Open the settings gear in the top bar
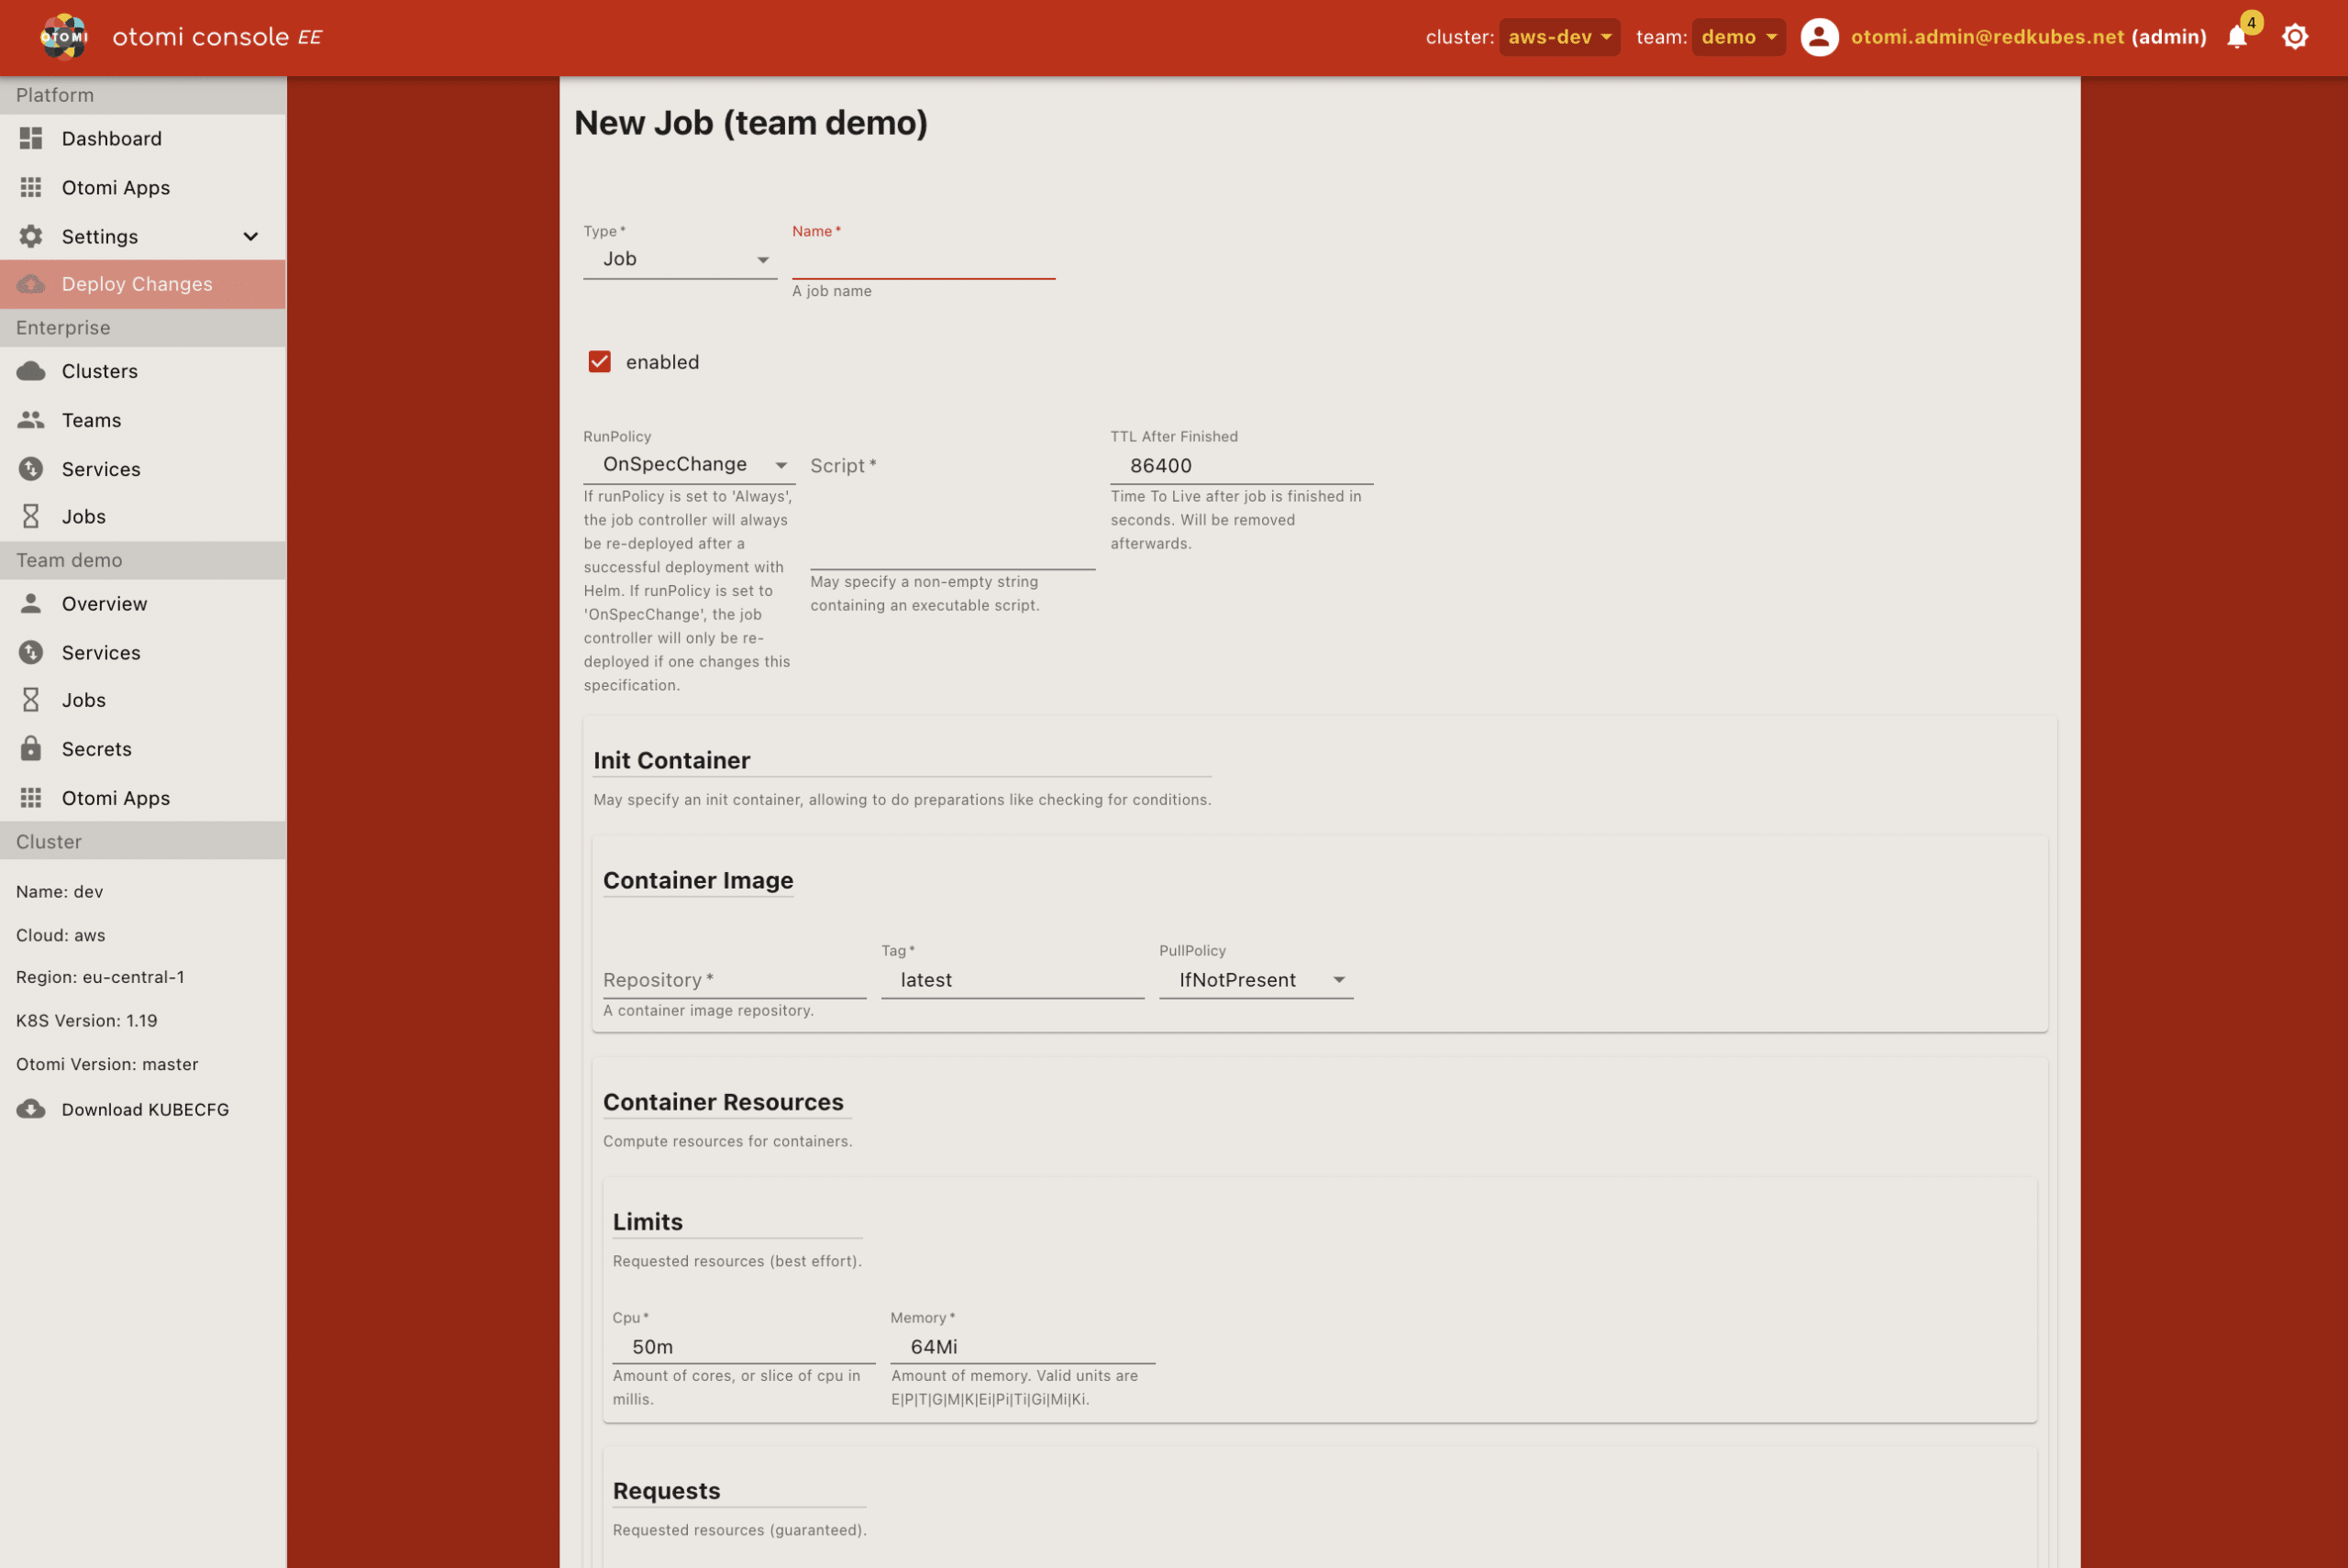 point(2295,36)
